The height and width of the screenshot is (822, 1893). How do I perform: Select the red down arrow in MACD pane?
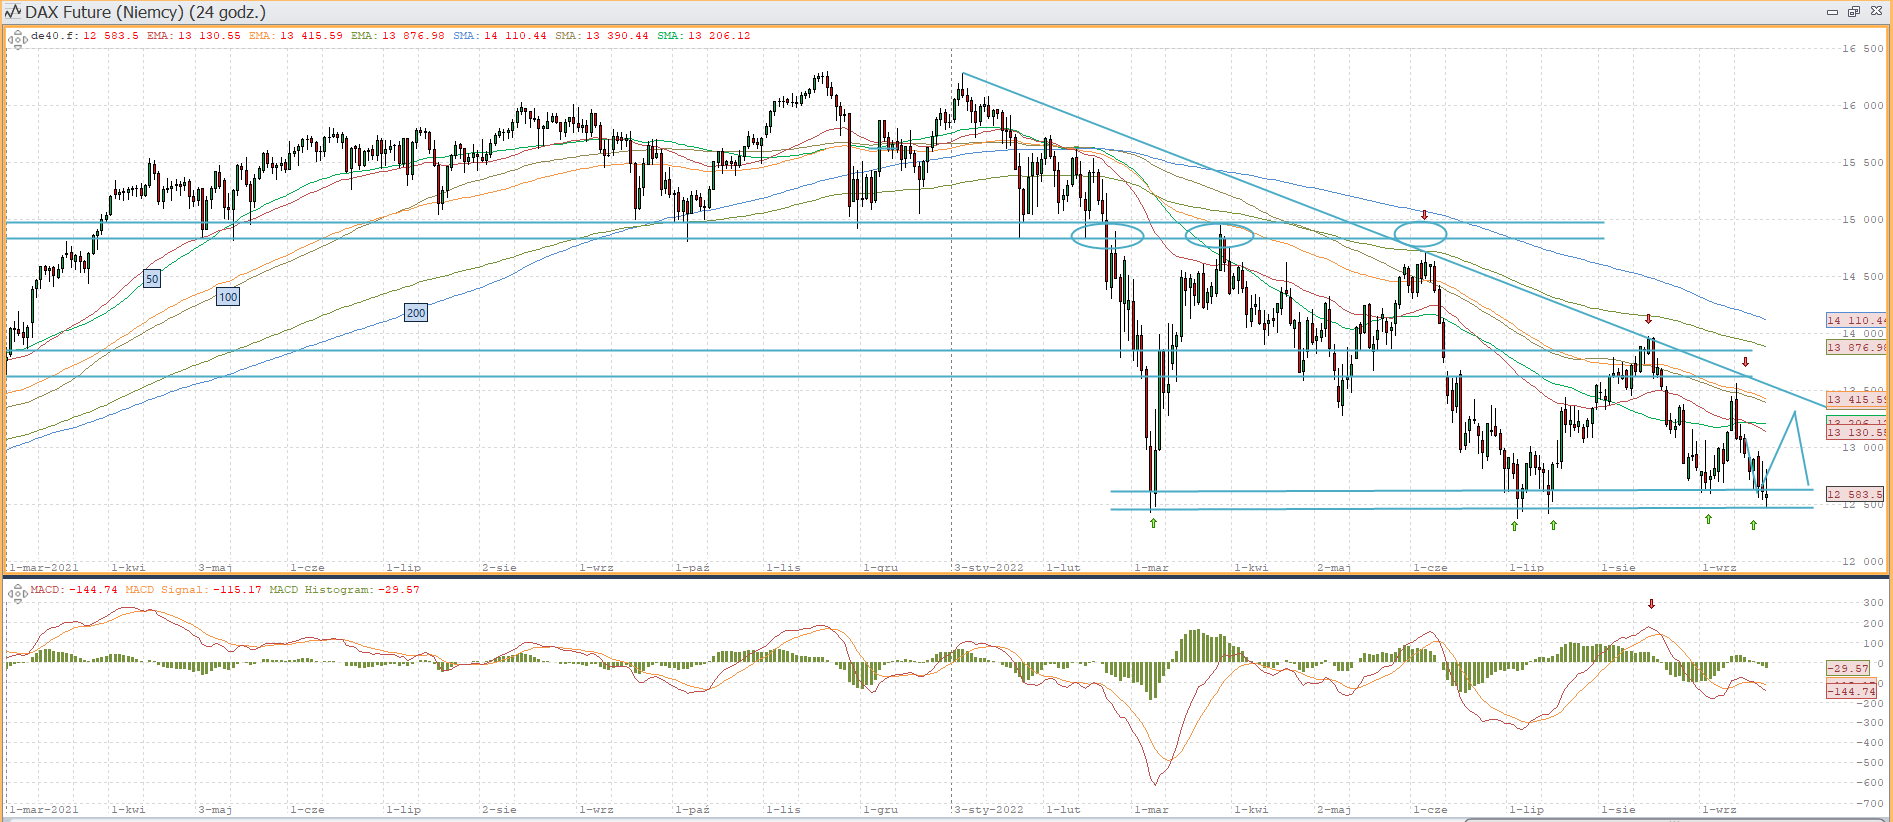[x=1651, y=604]
